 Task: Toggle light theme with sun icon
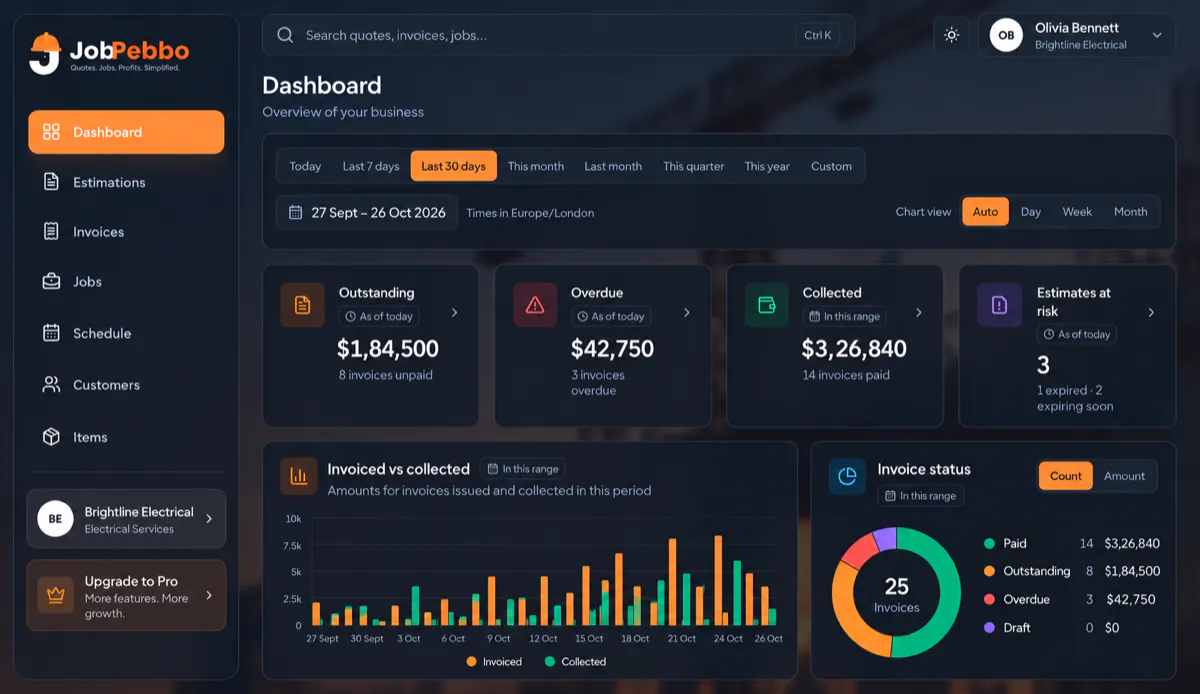coord(951,35)
